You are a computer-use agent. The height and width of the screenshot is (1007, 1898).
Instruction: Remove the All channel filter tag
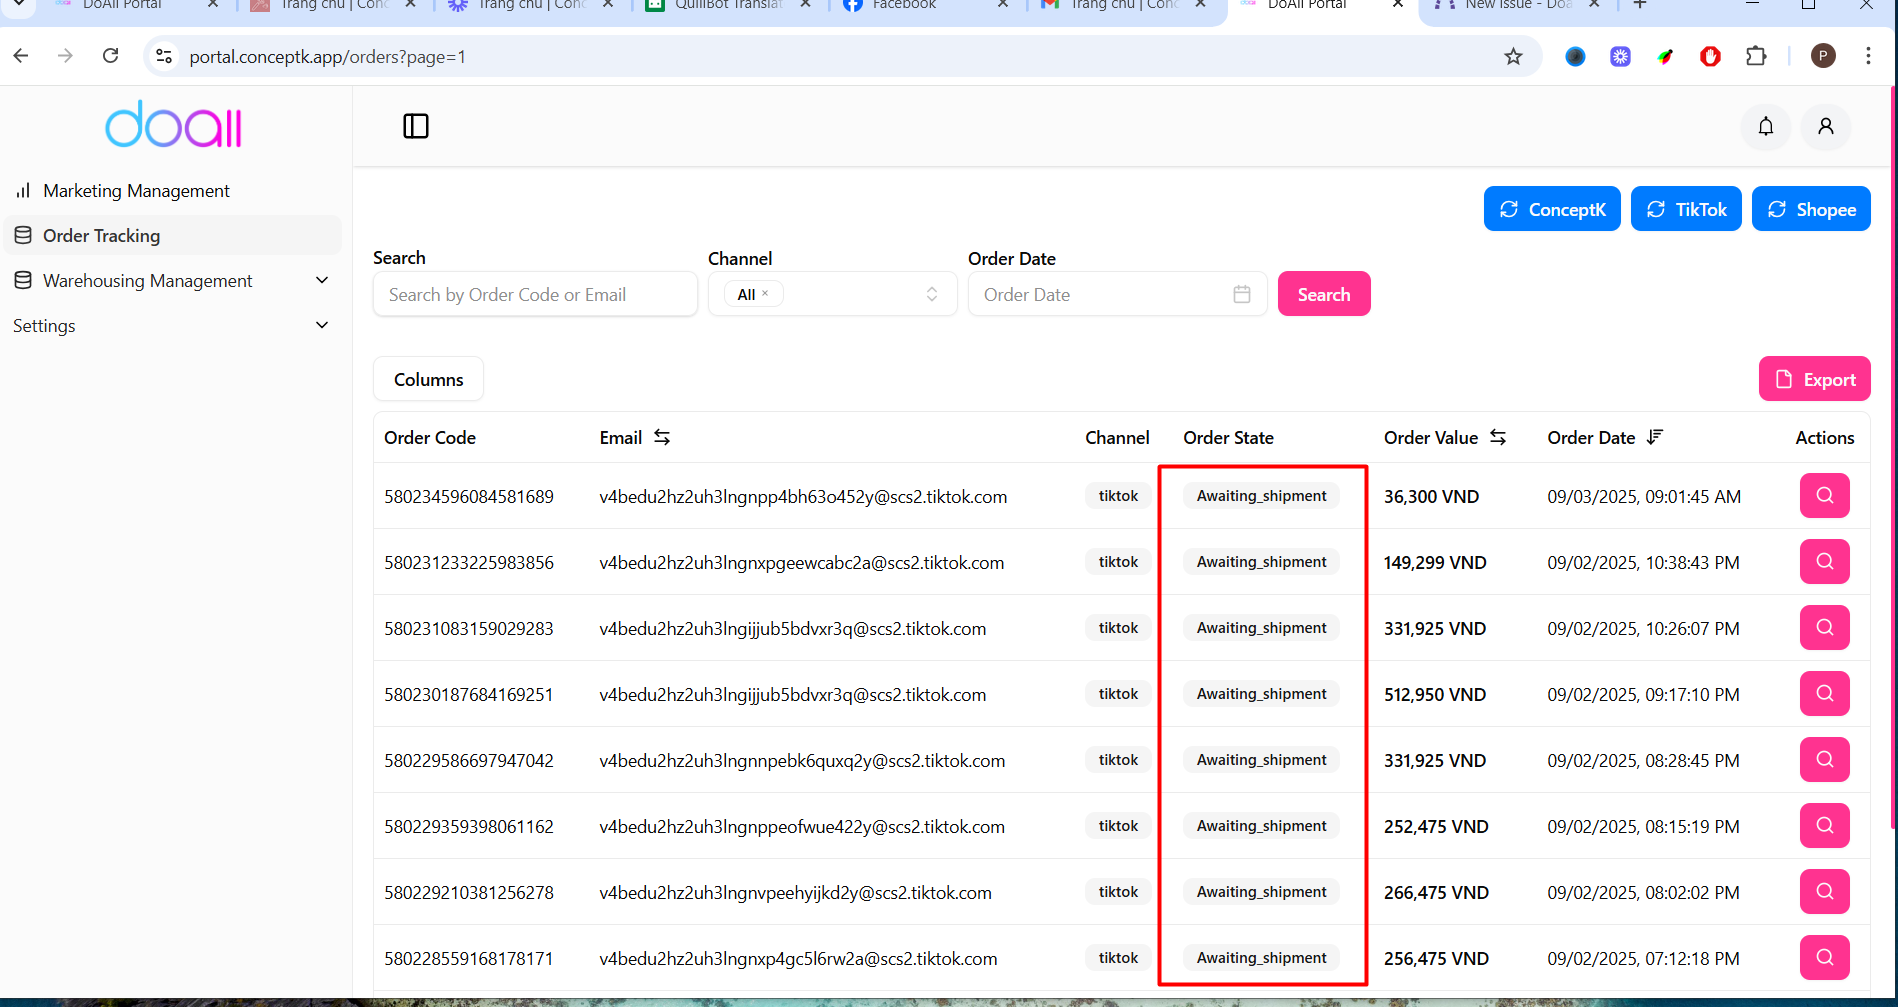tap(765, 294)
